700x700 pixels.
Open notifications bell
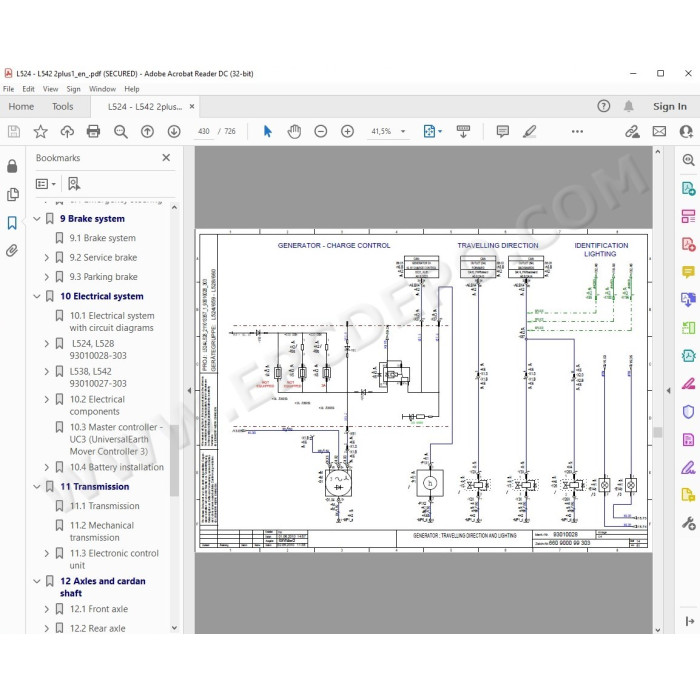tap(629, 106)
